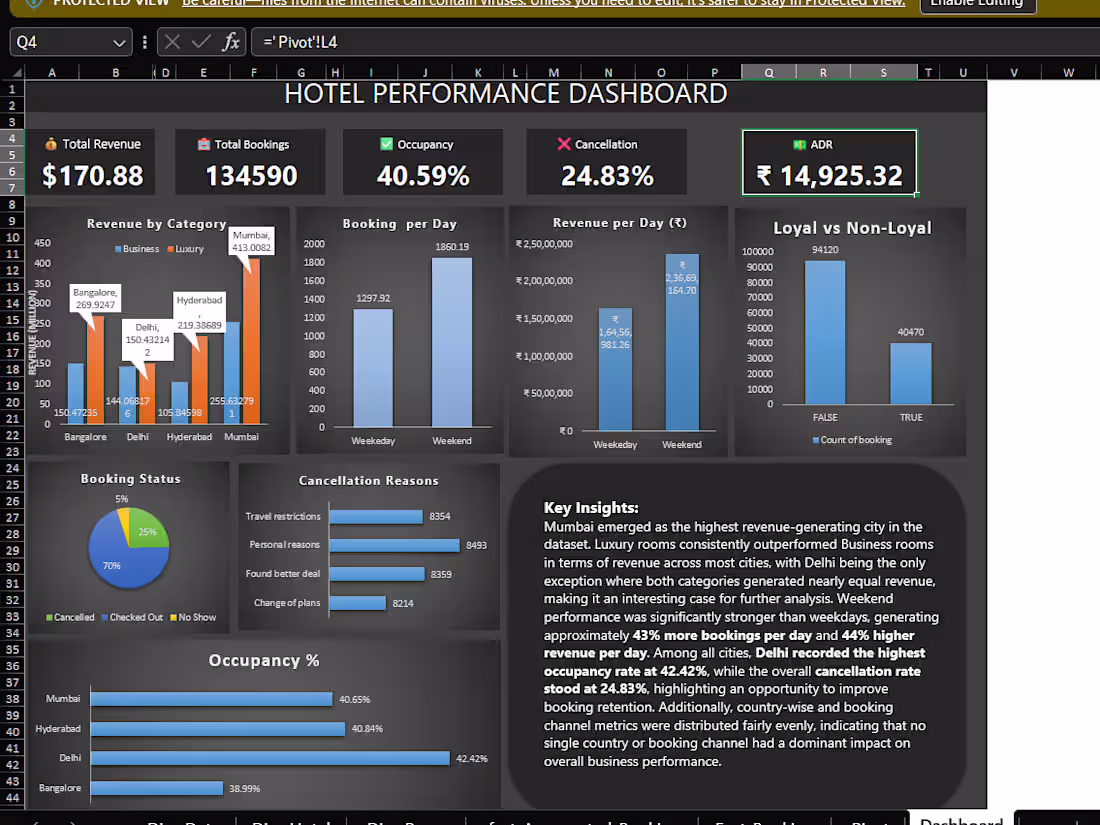
Task: Click the calendar icon beside Total Bookings
Action: click(204, 144)
